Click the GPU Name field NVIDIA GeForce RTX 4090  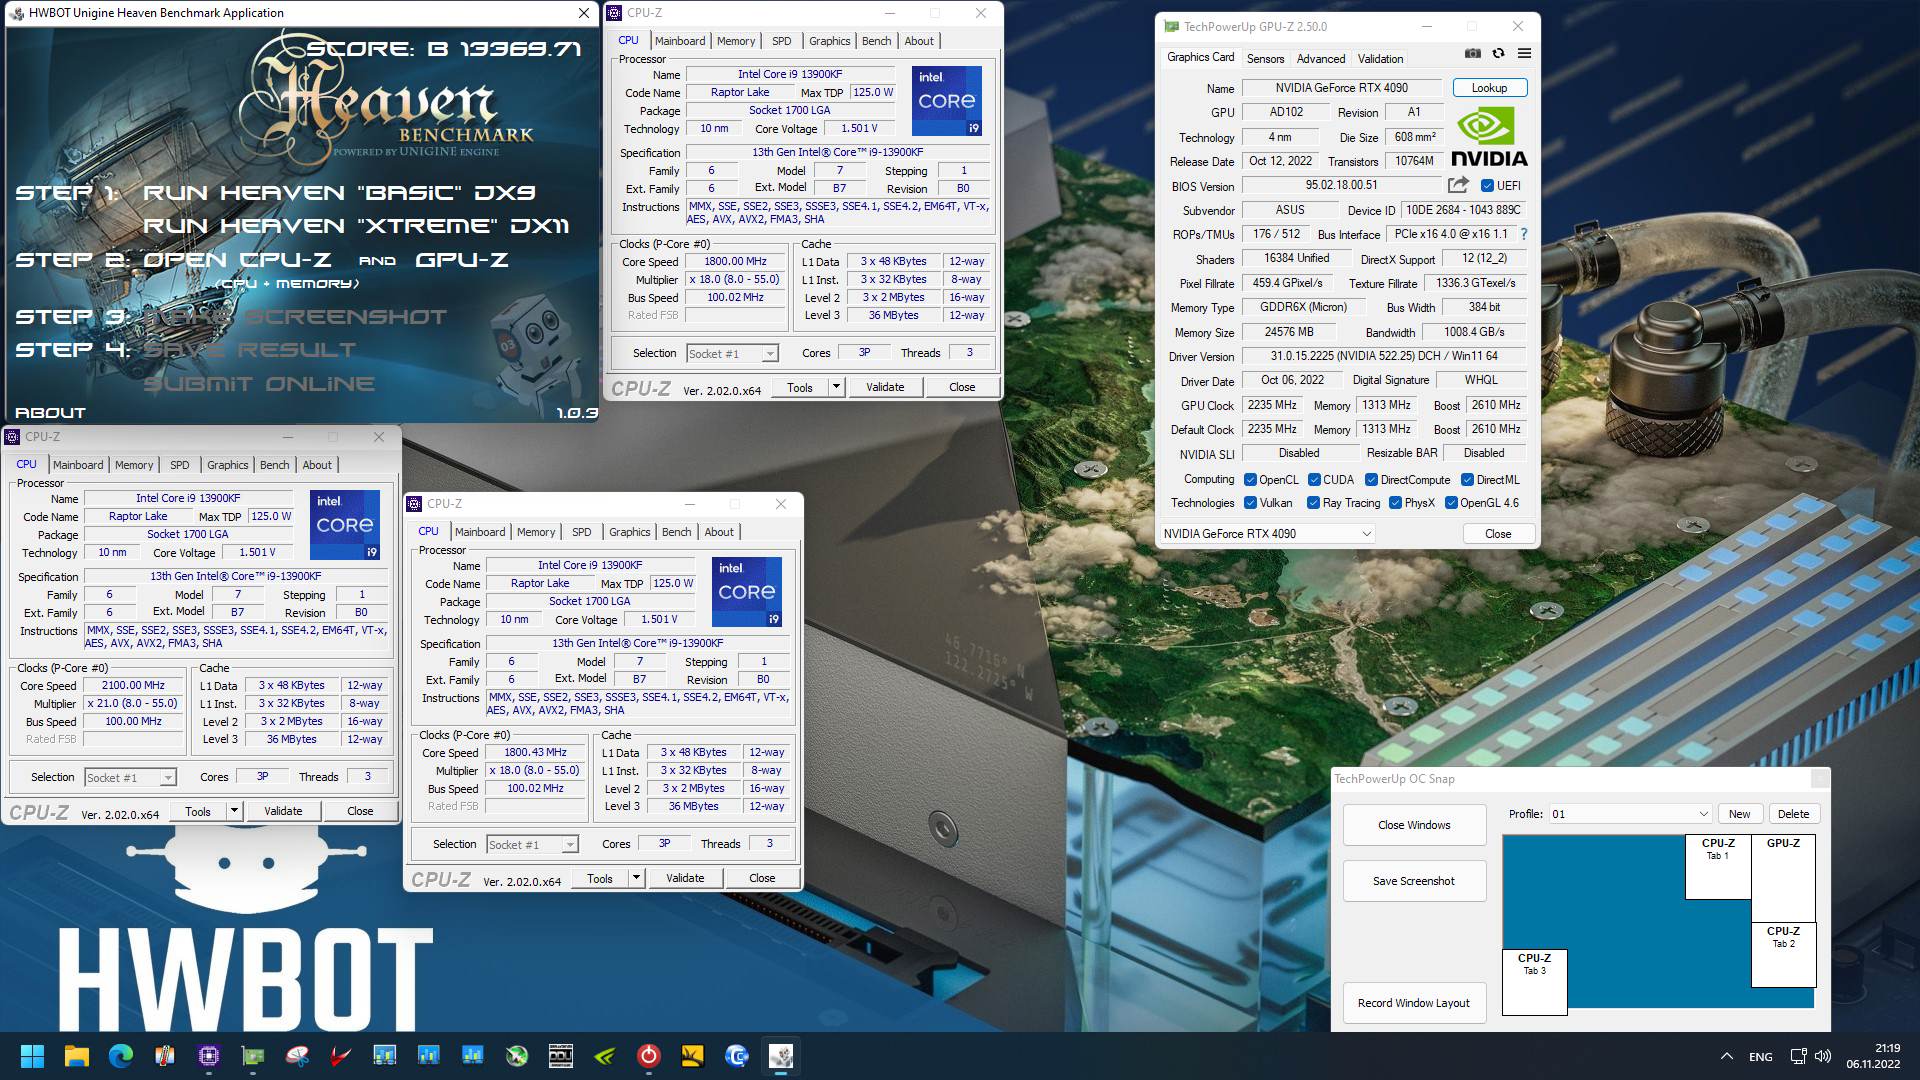point(1341,88)
